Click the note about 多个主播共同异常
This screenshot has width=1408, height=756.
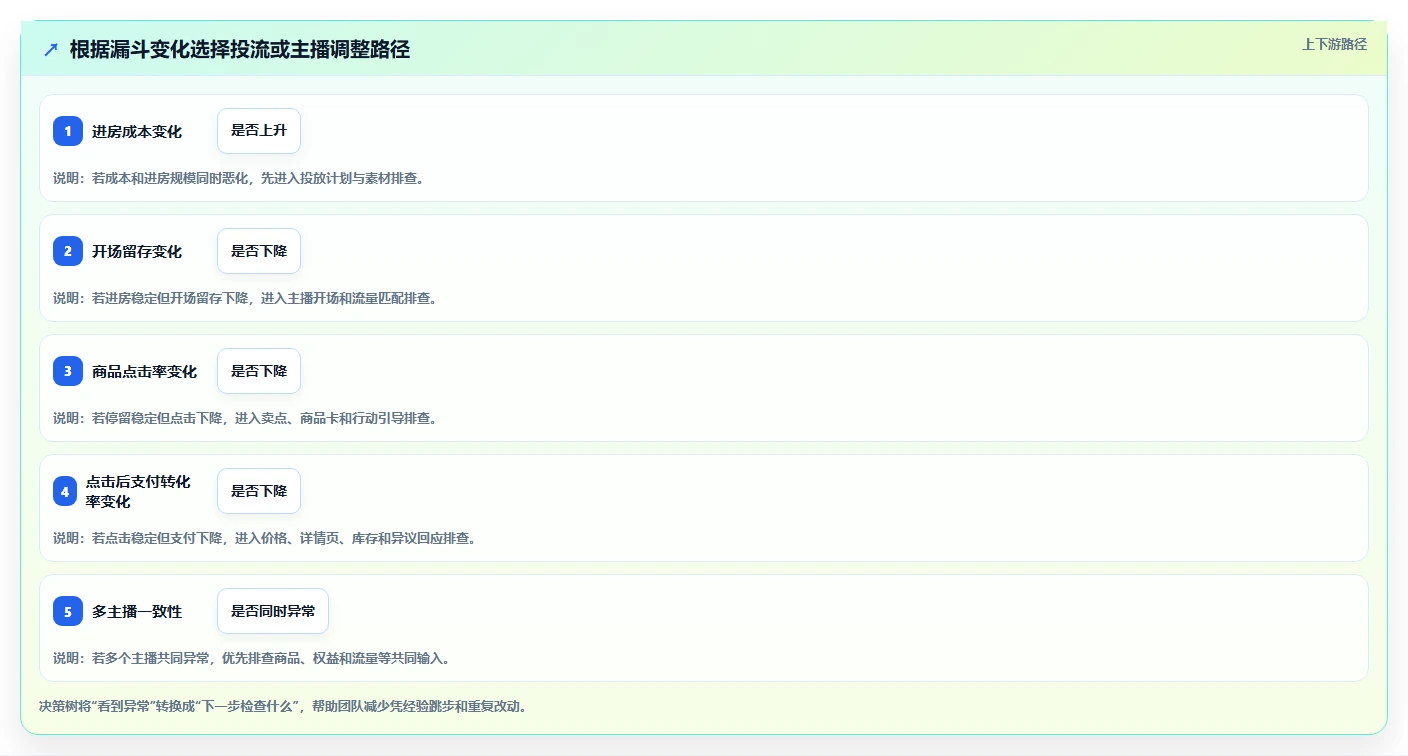[x=252, y=658]
